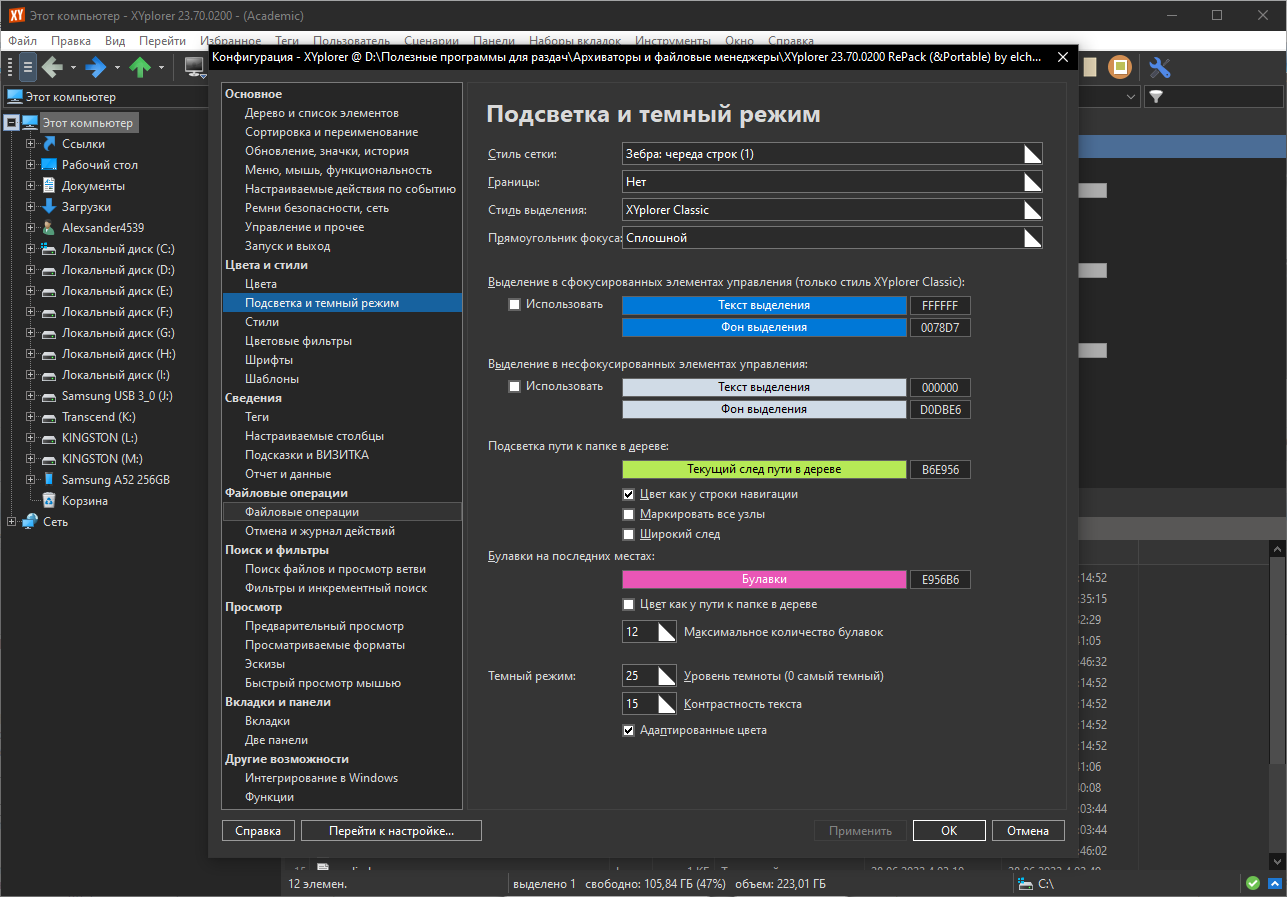Select Сеть in the folder tree
1287x897 pixels.
pyautogui.click(x=55, y=522)
